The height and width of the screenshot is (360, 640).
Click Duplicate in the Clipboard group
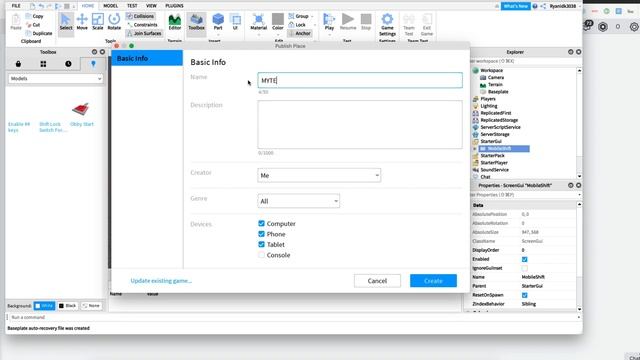click(x=39, y=33)
